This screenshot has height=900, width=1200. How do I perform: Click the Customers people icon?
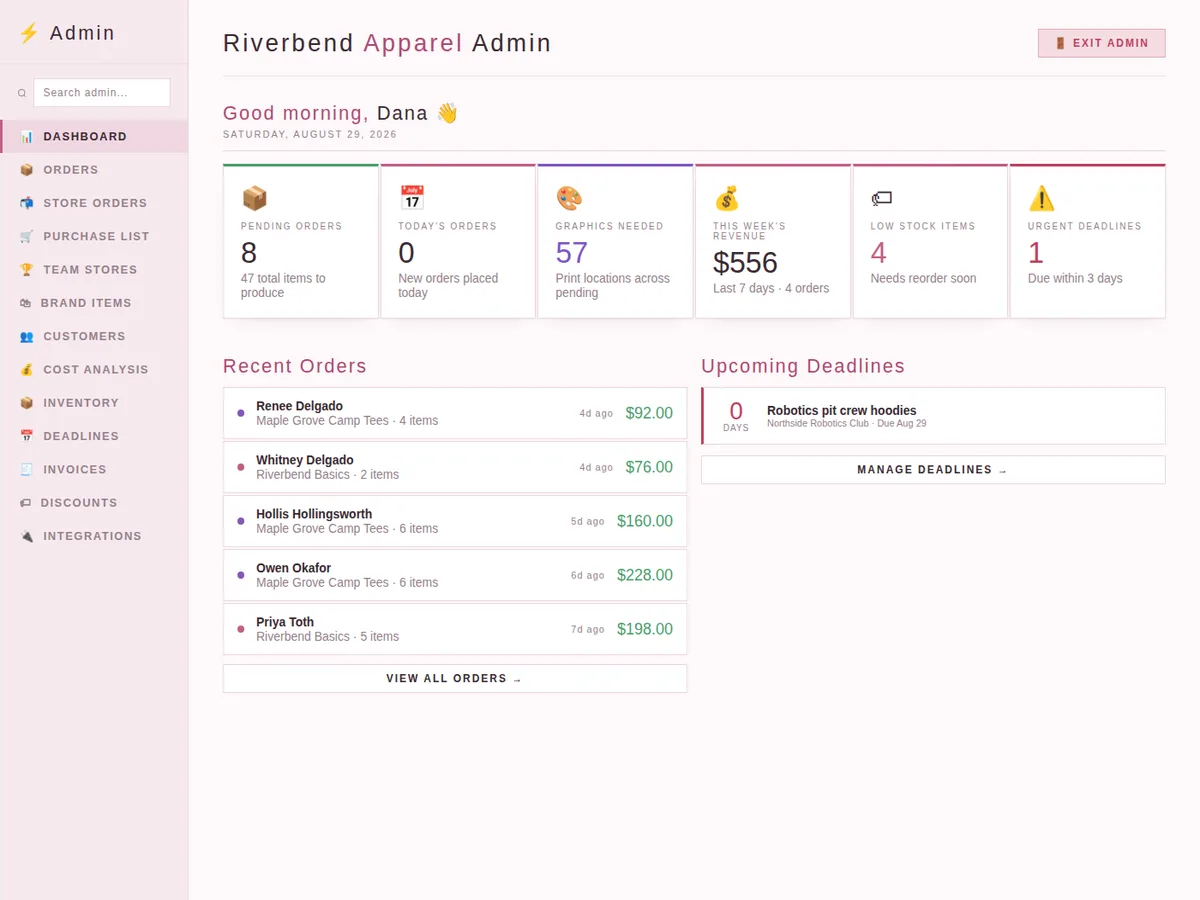click(x=27, y=336)
